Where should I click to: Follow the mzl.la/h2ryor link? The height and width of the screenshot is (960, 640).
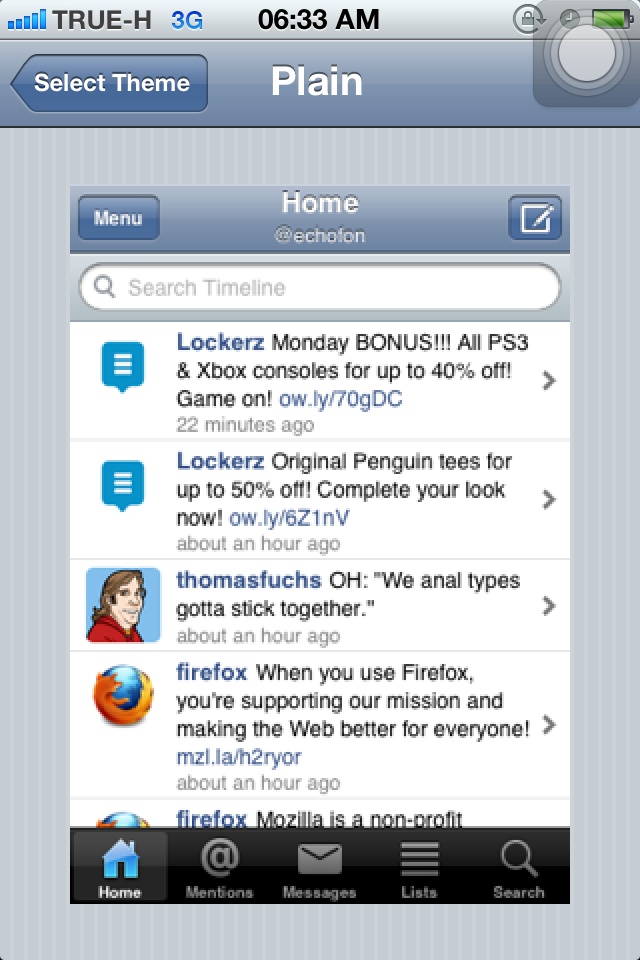coord(238,757)
